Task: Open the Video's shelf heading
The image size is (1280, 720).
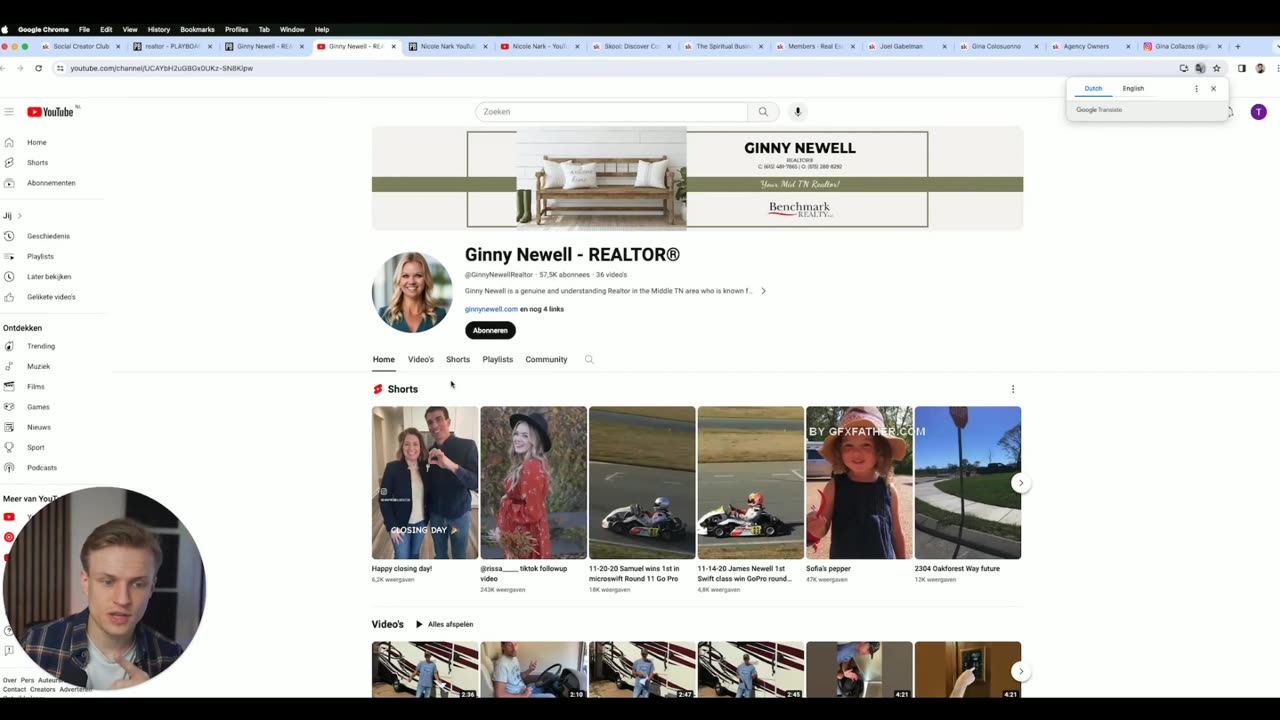Action: pyautogui.click(x=388, y=624)
